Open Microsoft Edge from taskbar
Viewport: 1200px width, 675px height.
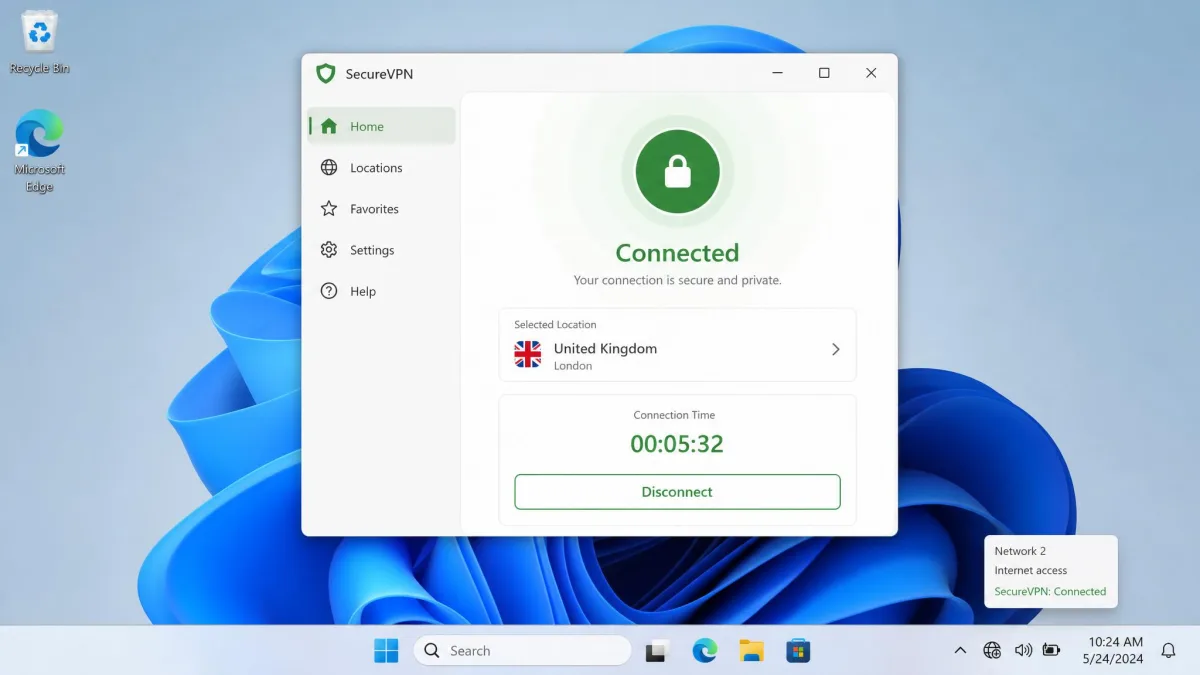[705, 651]
